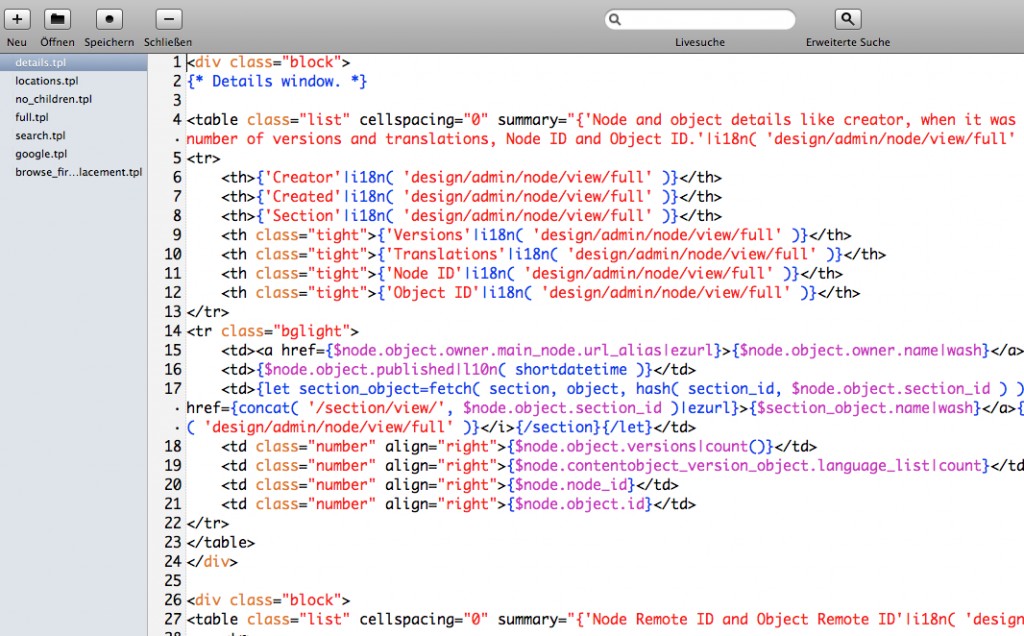The width and height of the screenshot is (1024, 636).
Task: Open the browse_fir...lacement.tpl file
Action: tap(78, 172)
